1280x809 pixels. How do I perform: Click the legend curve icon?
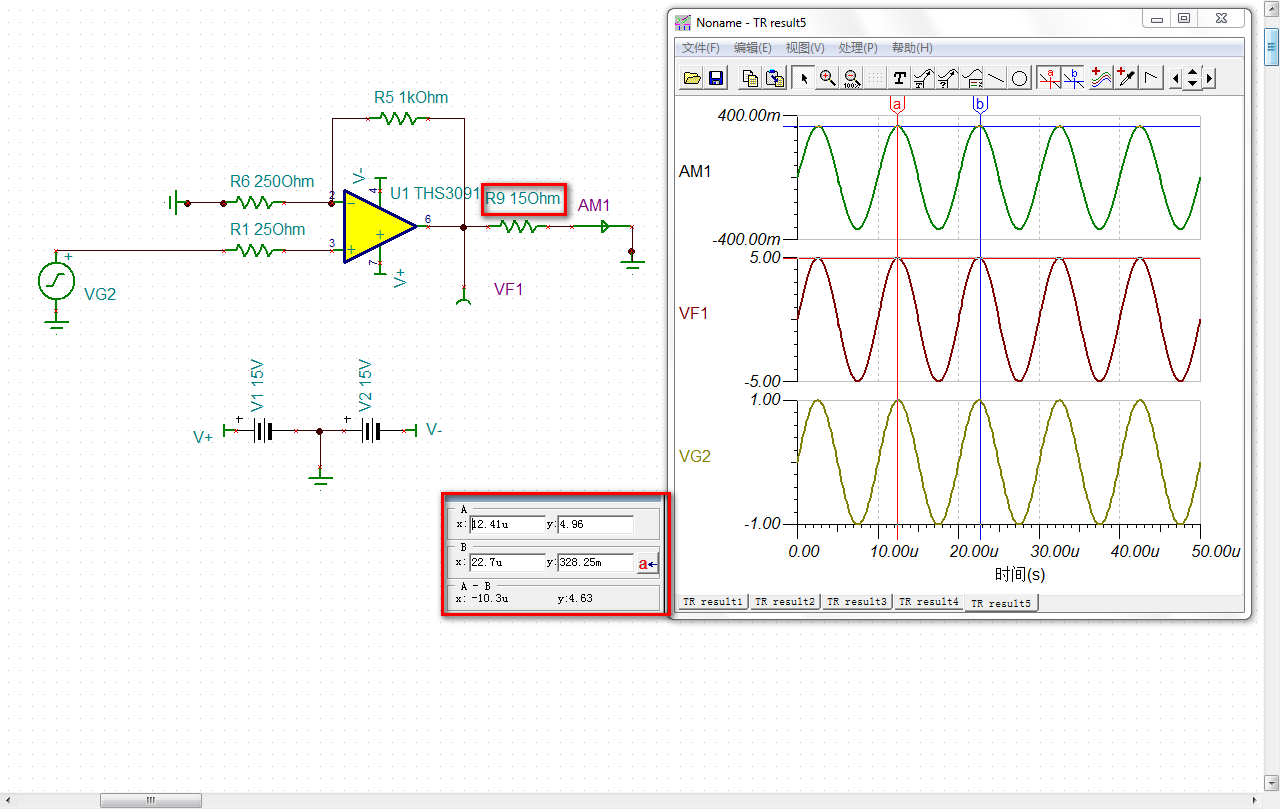[972, 78]
